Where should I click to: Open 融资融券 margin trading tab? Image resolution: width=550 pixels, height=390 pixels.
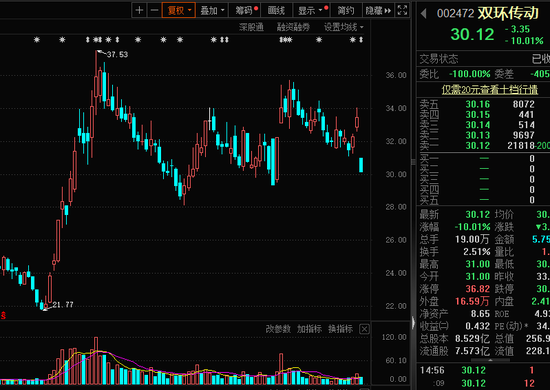tap(293, 27)
